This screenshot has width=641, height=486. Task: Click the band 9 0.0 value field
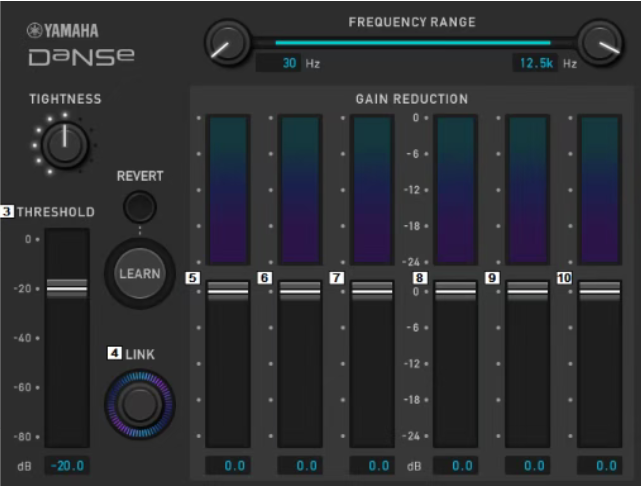click(x=527, y=466)
